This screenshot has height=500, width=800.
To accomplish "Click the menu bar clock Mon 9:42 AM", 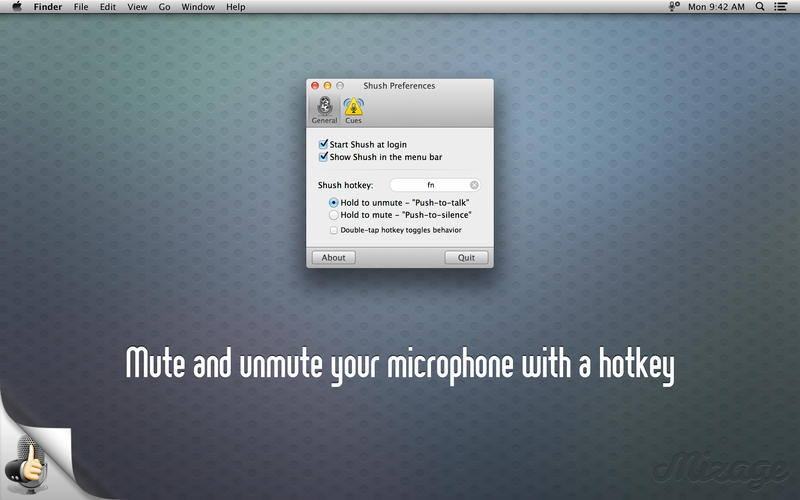I will 716,7.
